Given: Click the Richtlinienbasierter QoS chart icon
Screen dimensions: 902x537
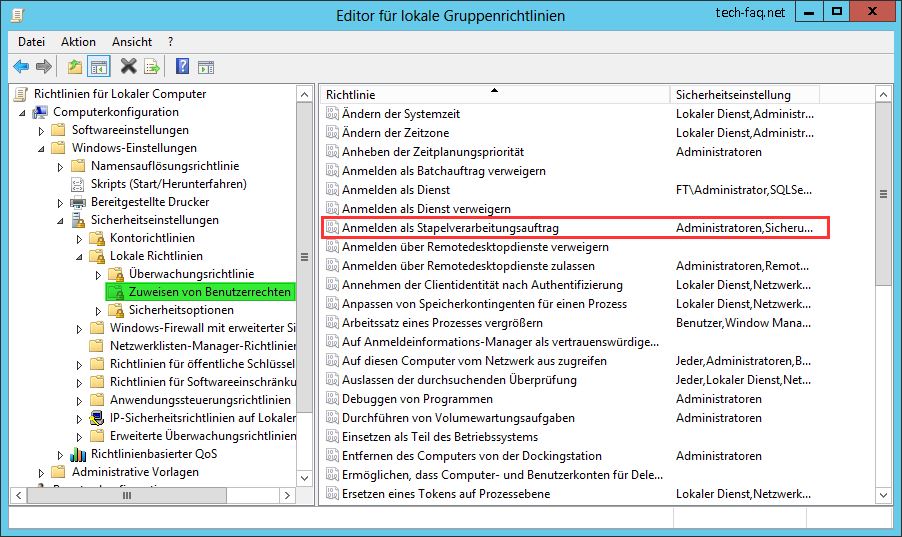Looking at the screenshot, I should tap(78, 454).
